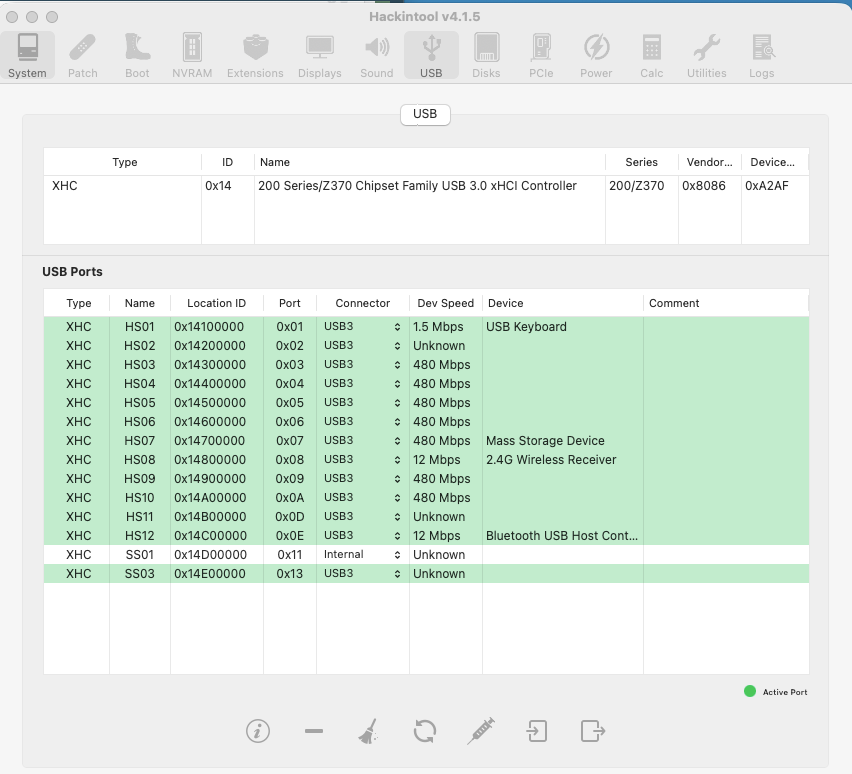Open the PCIe section
Image resolution: width=852 pixels, height=774 pixels.
click(x=541, y=56)
